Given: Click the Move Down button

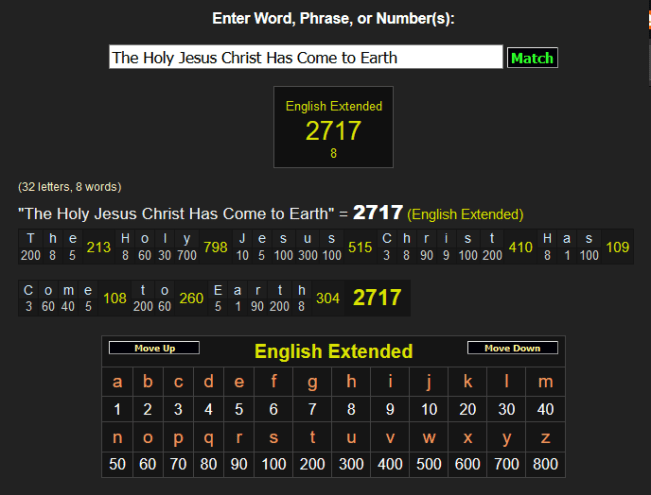Looking at the screenshot, I should [511, 348].
